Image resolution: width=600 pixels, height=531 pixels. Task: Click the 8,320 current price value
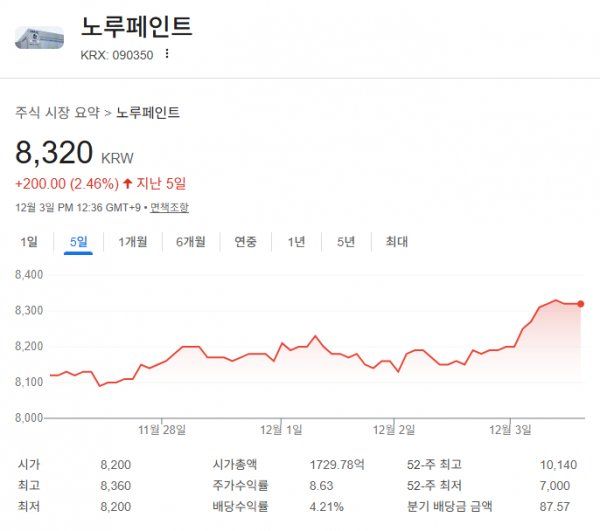(x=54, y=153)
